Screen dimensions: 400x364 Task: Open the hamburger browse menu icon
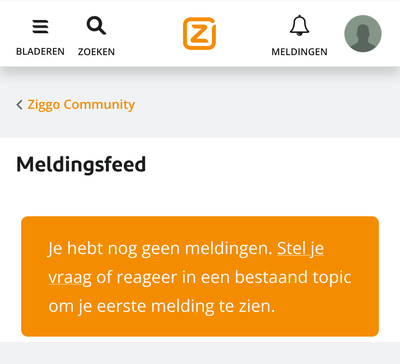pos(40,27)
